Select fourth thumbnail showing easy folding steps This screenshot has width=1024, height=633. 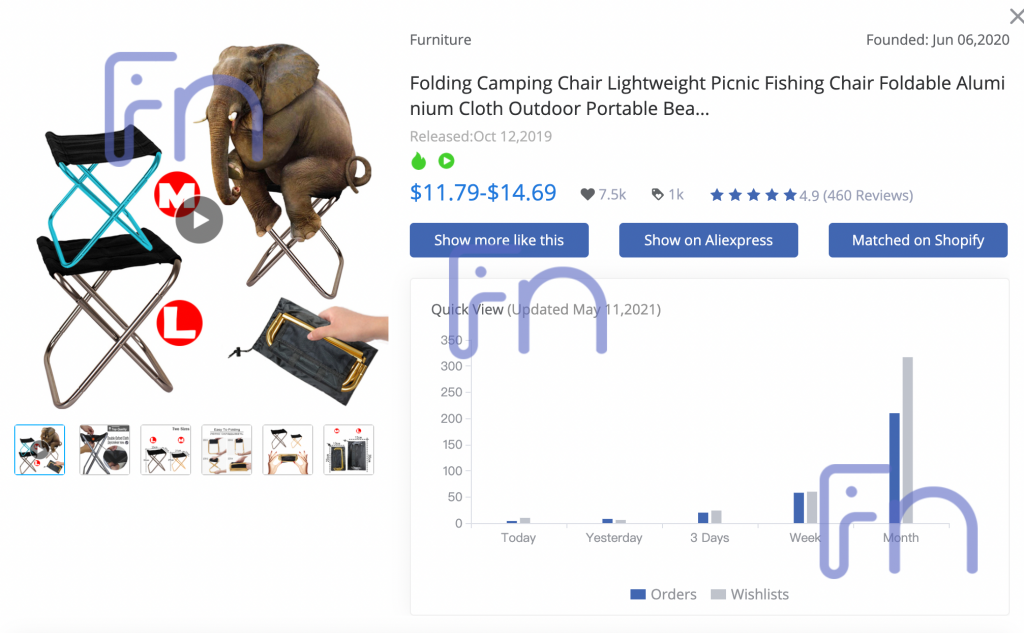227,449
